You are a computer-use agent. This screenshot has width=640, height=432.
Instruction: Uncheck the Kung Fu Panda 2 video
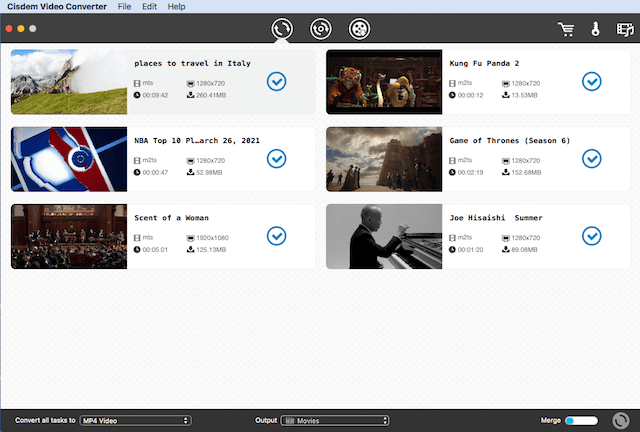[591, 82]
